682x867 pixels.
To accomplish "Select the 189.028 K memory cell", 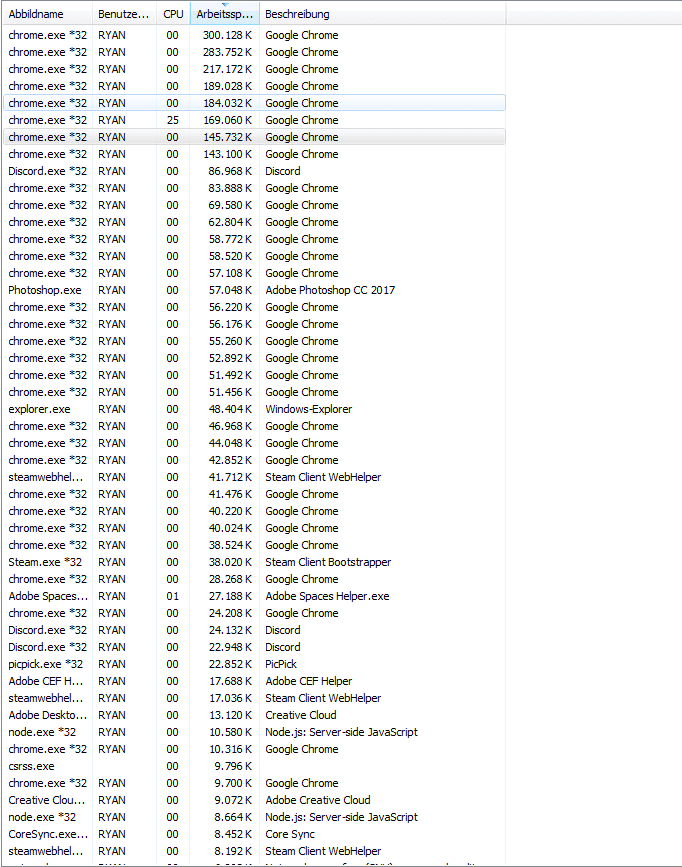I will pos(227,86).
